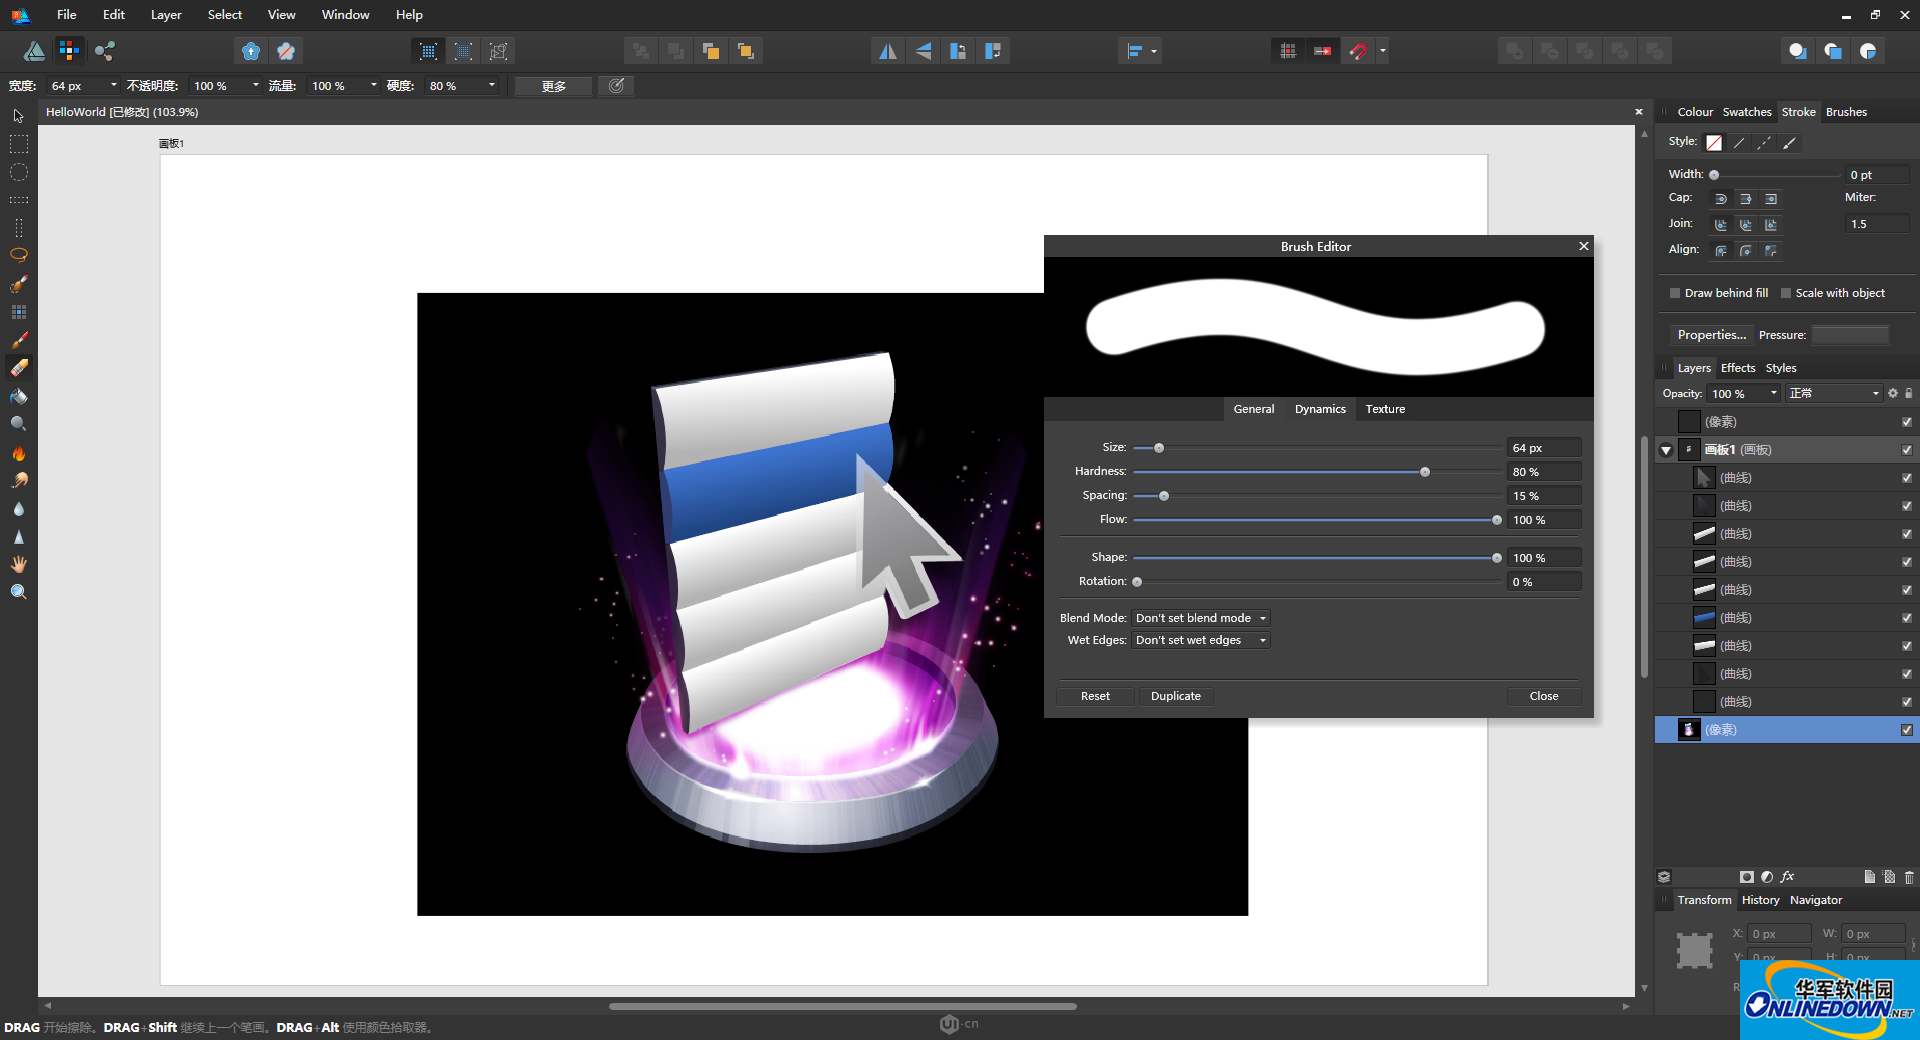
Task: Select the Elliptical Marquee tool
Action: click(x=18, y=172)
